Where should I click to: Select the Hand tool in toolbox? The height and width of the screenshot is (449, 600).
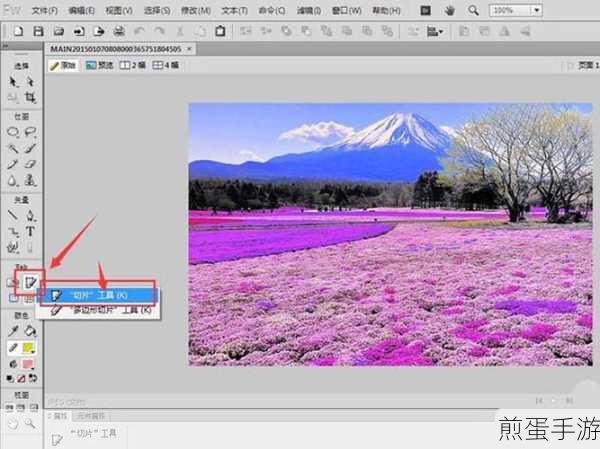[13, 423]
